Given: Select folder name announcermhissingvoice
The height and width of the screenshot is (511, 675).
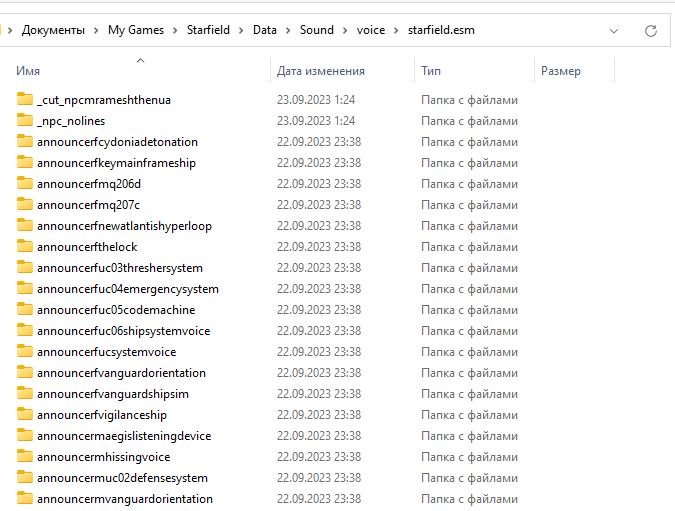Looking at the screenshot, I should [104, 457].
